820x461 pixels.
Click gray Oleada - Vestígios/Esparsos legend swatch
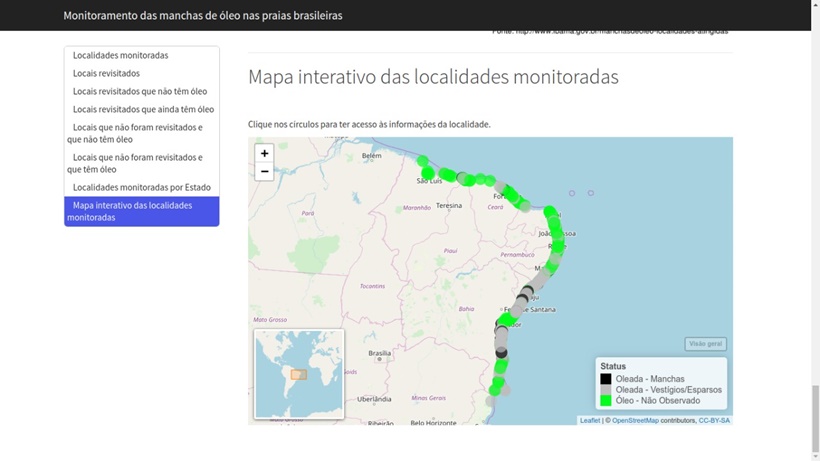[x=606, y=390]
